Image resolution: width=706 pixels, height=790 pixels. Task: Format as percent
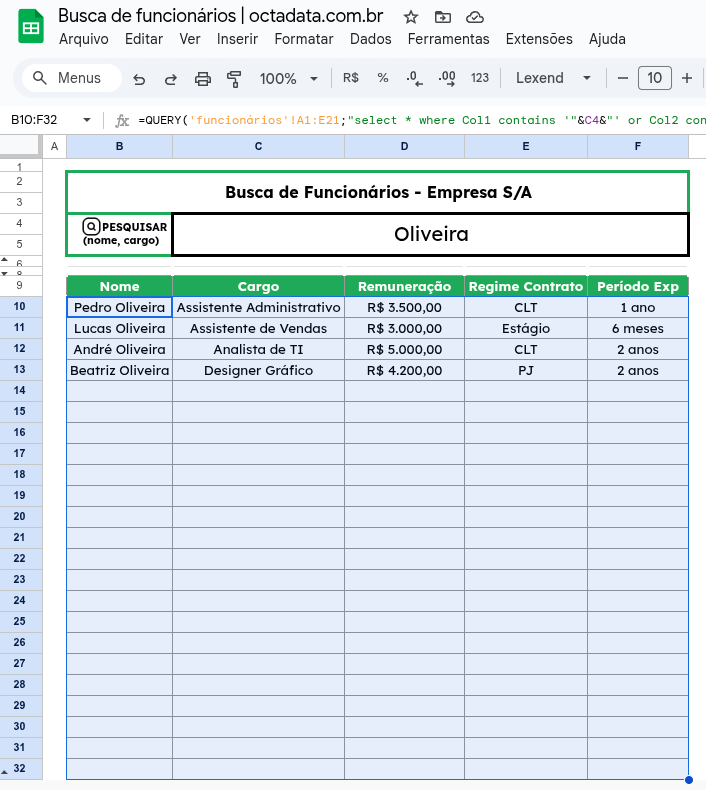click(383, 78)
